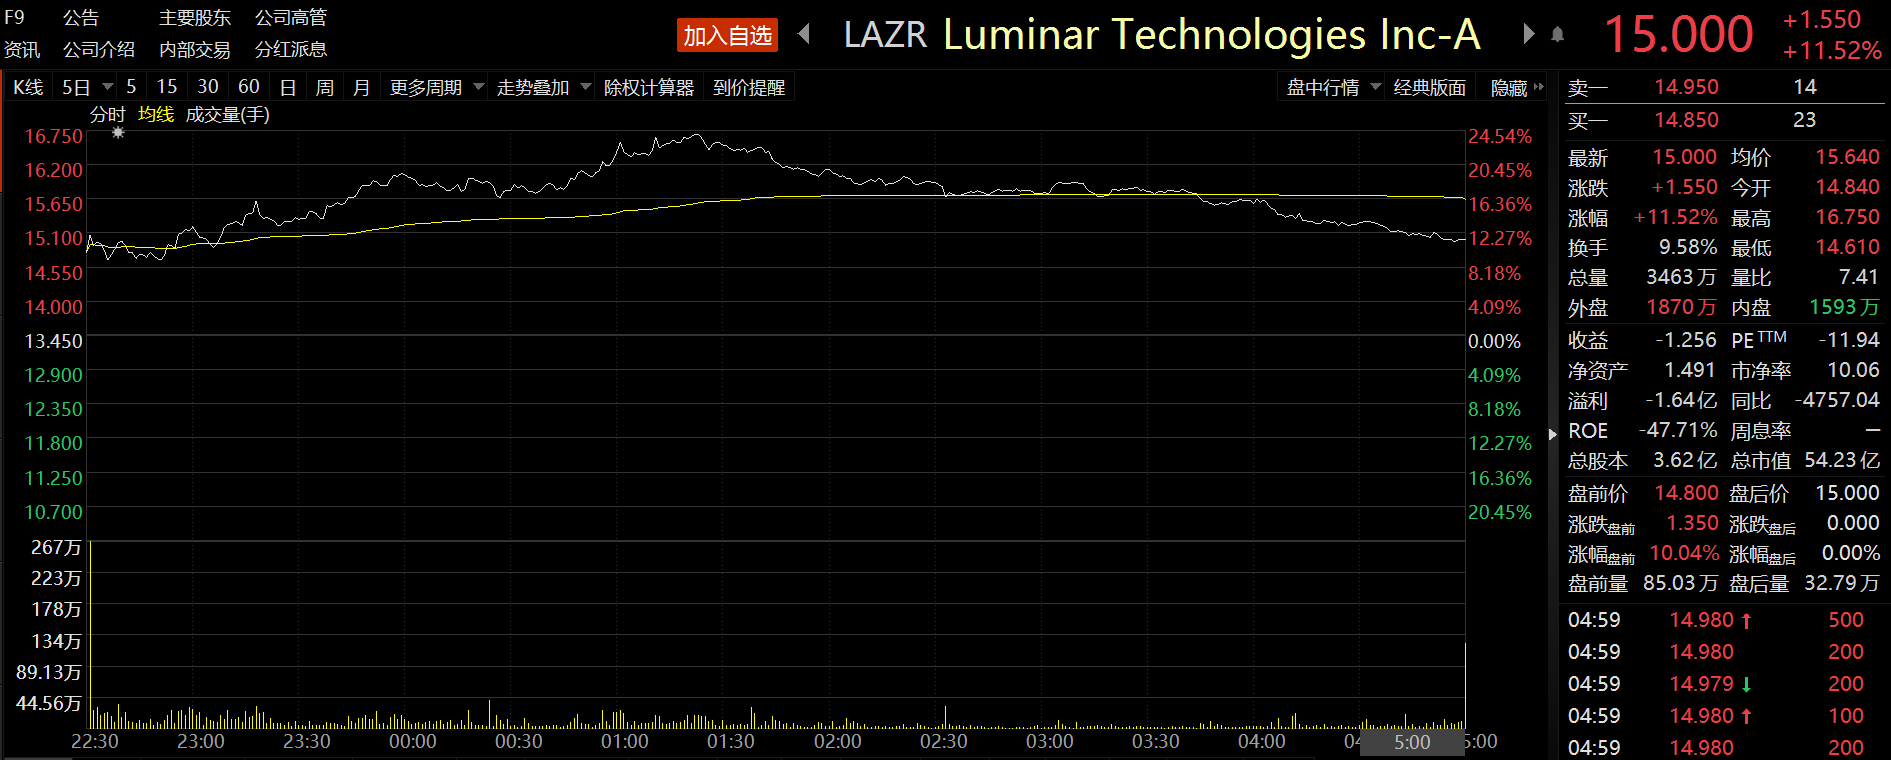Click the 市净率 value 10.06
Screen dimensions: 1891x760
click(x=1854, y=370)
